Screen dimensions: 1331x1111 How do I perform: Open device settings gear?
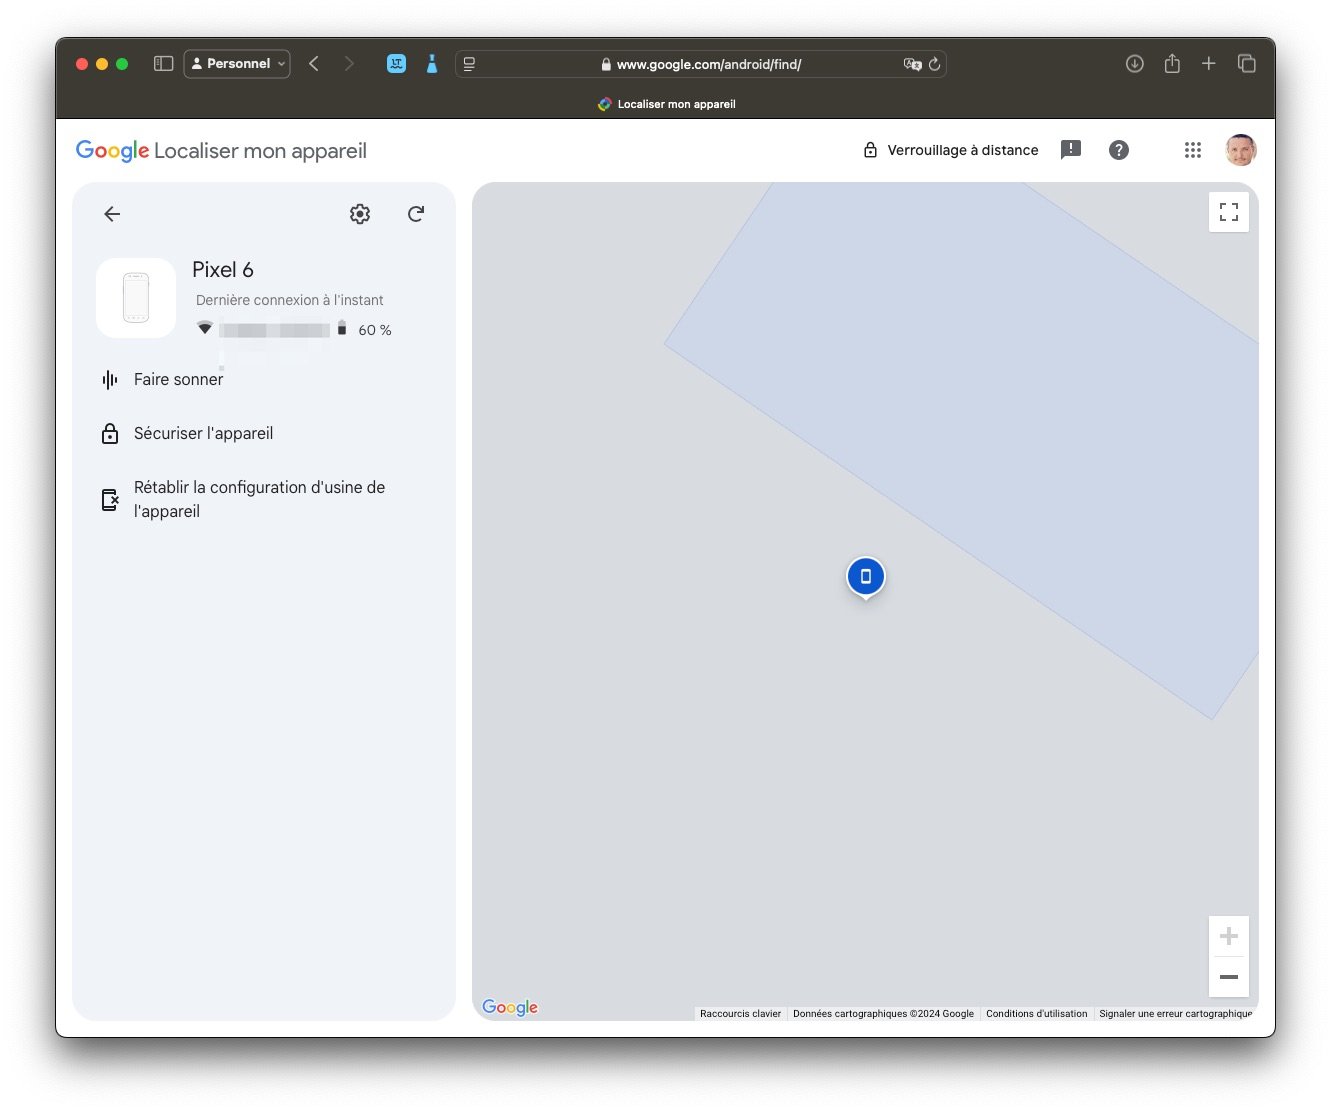[x=360, y=214]
